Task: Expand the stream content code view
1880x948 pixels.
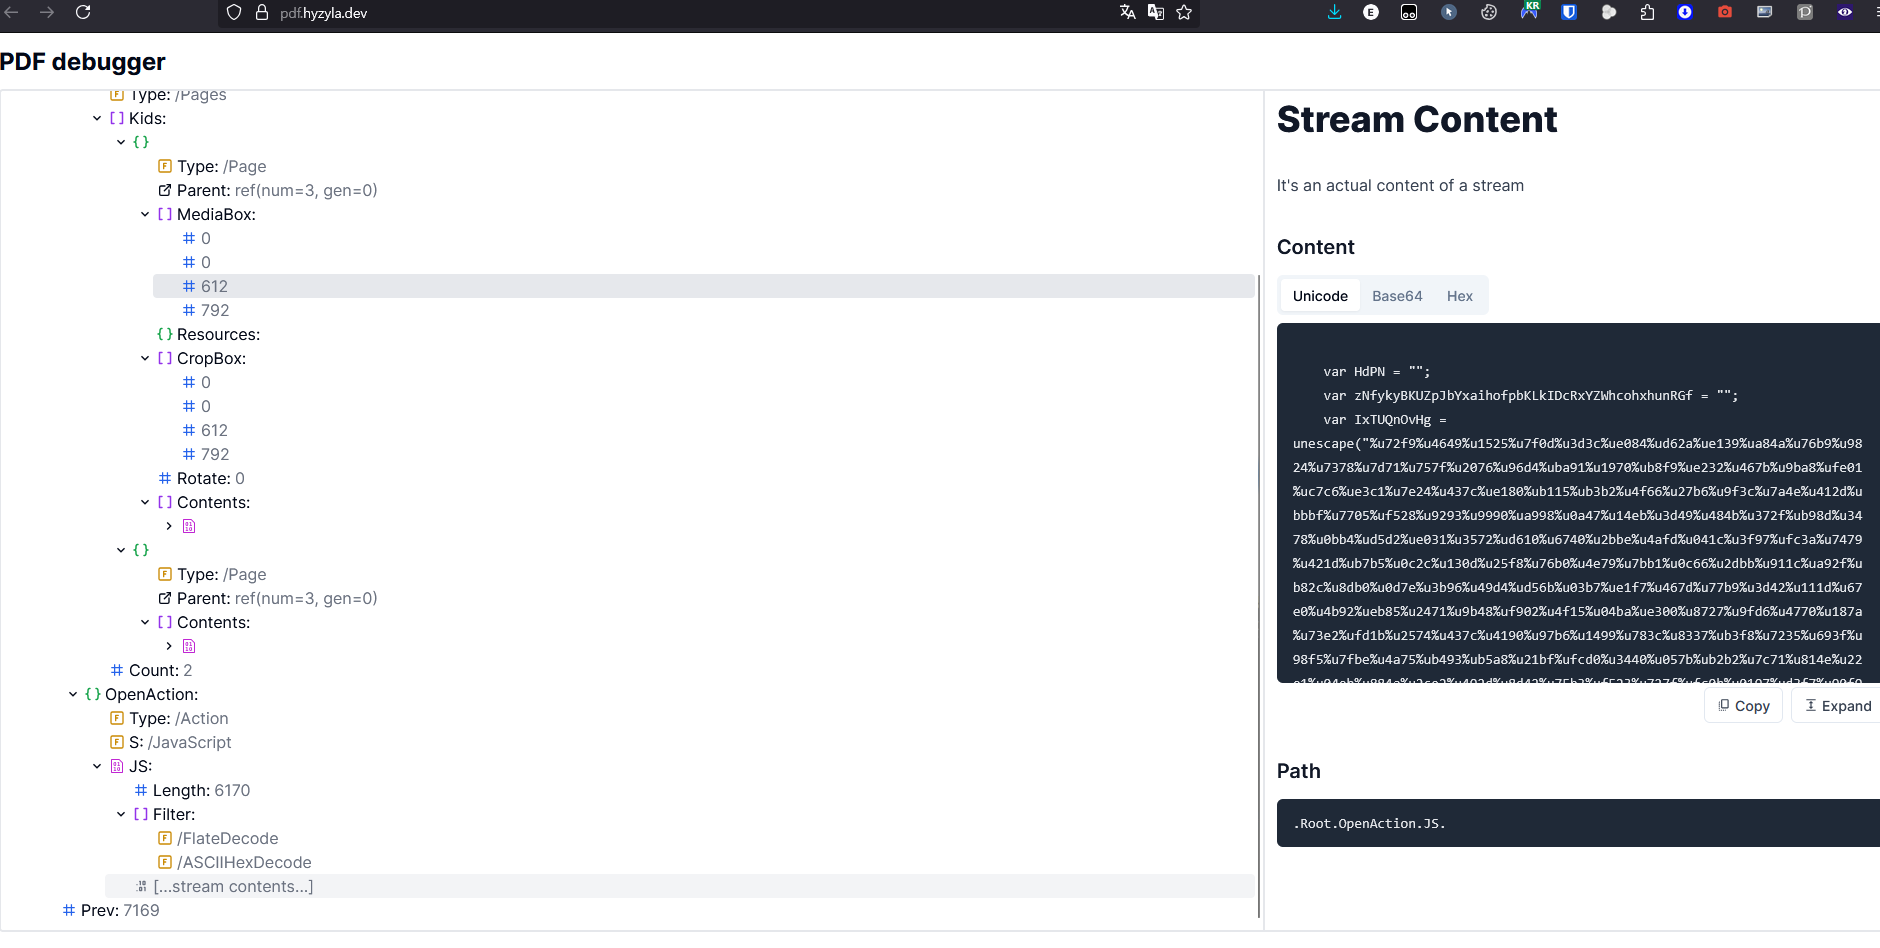Action: (1837, 705)
